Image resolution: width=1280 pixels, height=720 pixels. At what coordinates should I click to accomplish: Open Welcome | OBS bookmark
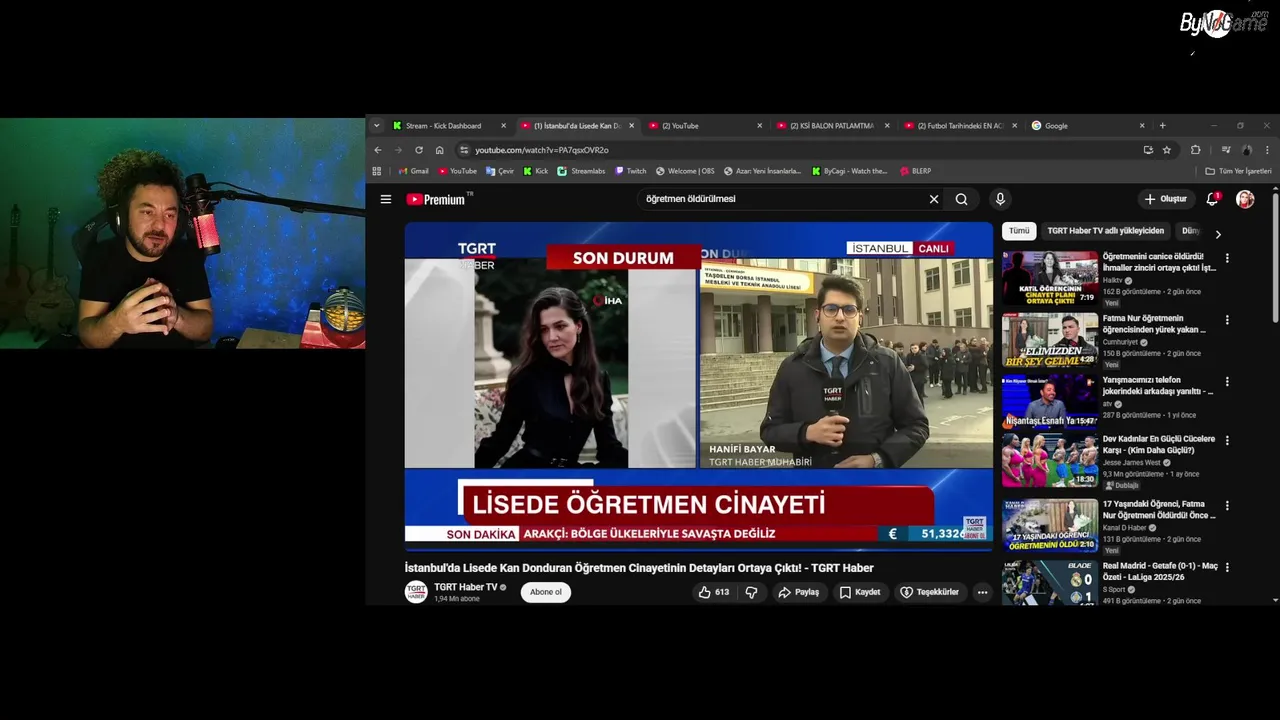pos(685,171)
